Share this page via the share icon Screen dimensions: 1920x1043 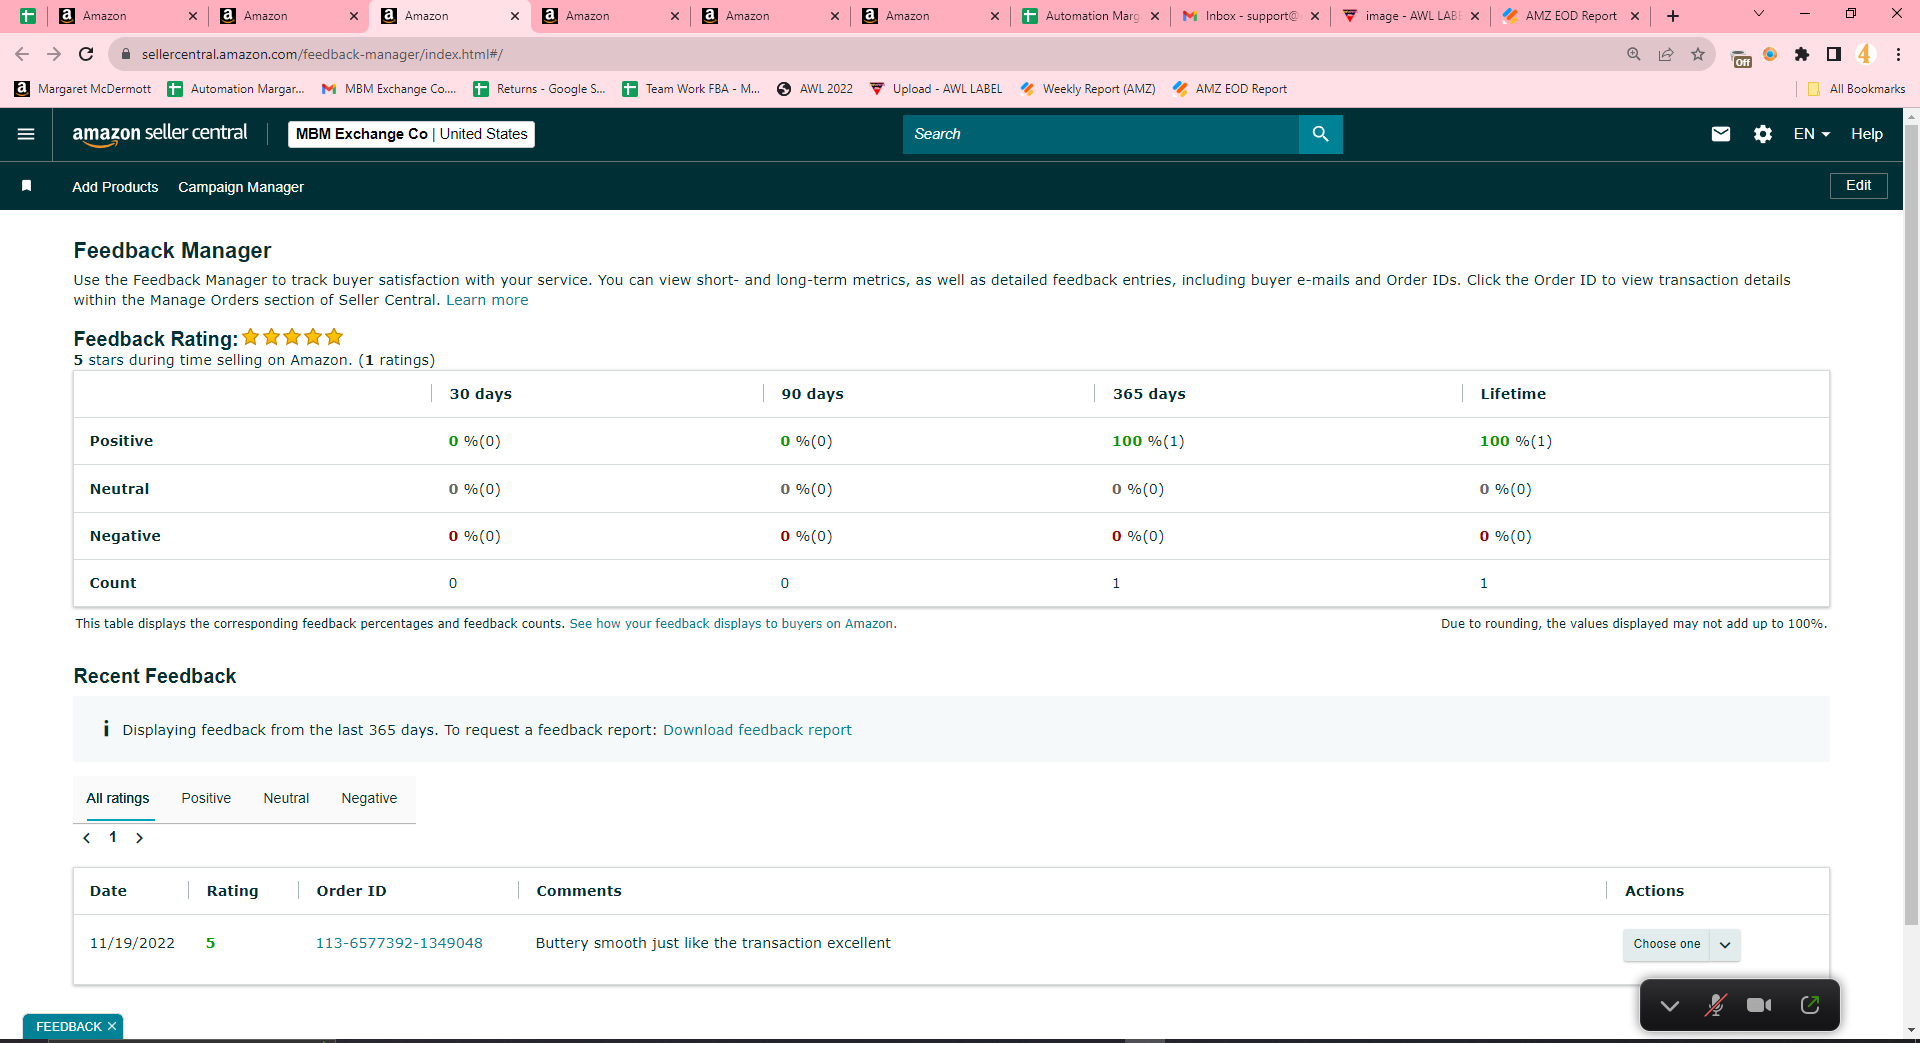point(1666,54)
